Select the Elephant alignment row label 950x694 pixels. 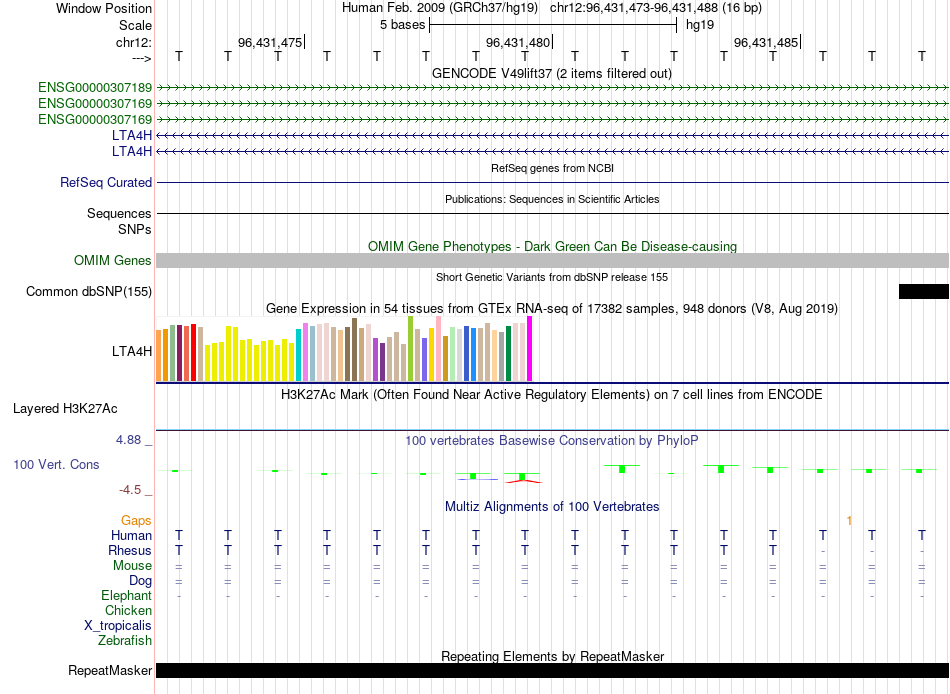[x=127, y=596]
